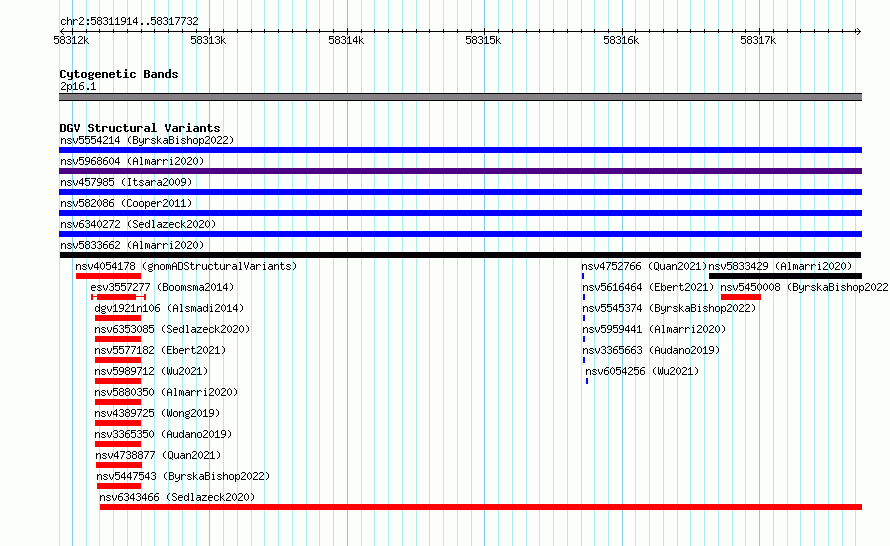
Task: Click the long red bar under nsv6343466
Action: (x=481, y=507)
